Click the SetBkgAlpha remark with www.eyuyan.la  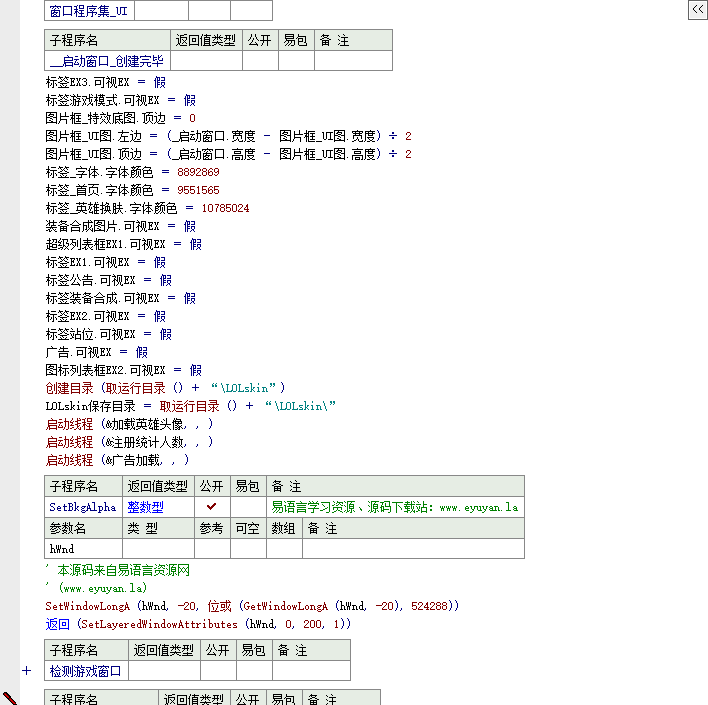pyautogui.click(x=394, y=507)
